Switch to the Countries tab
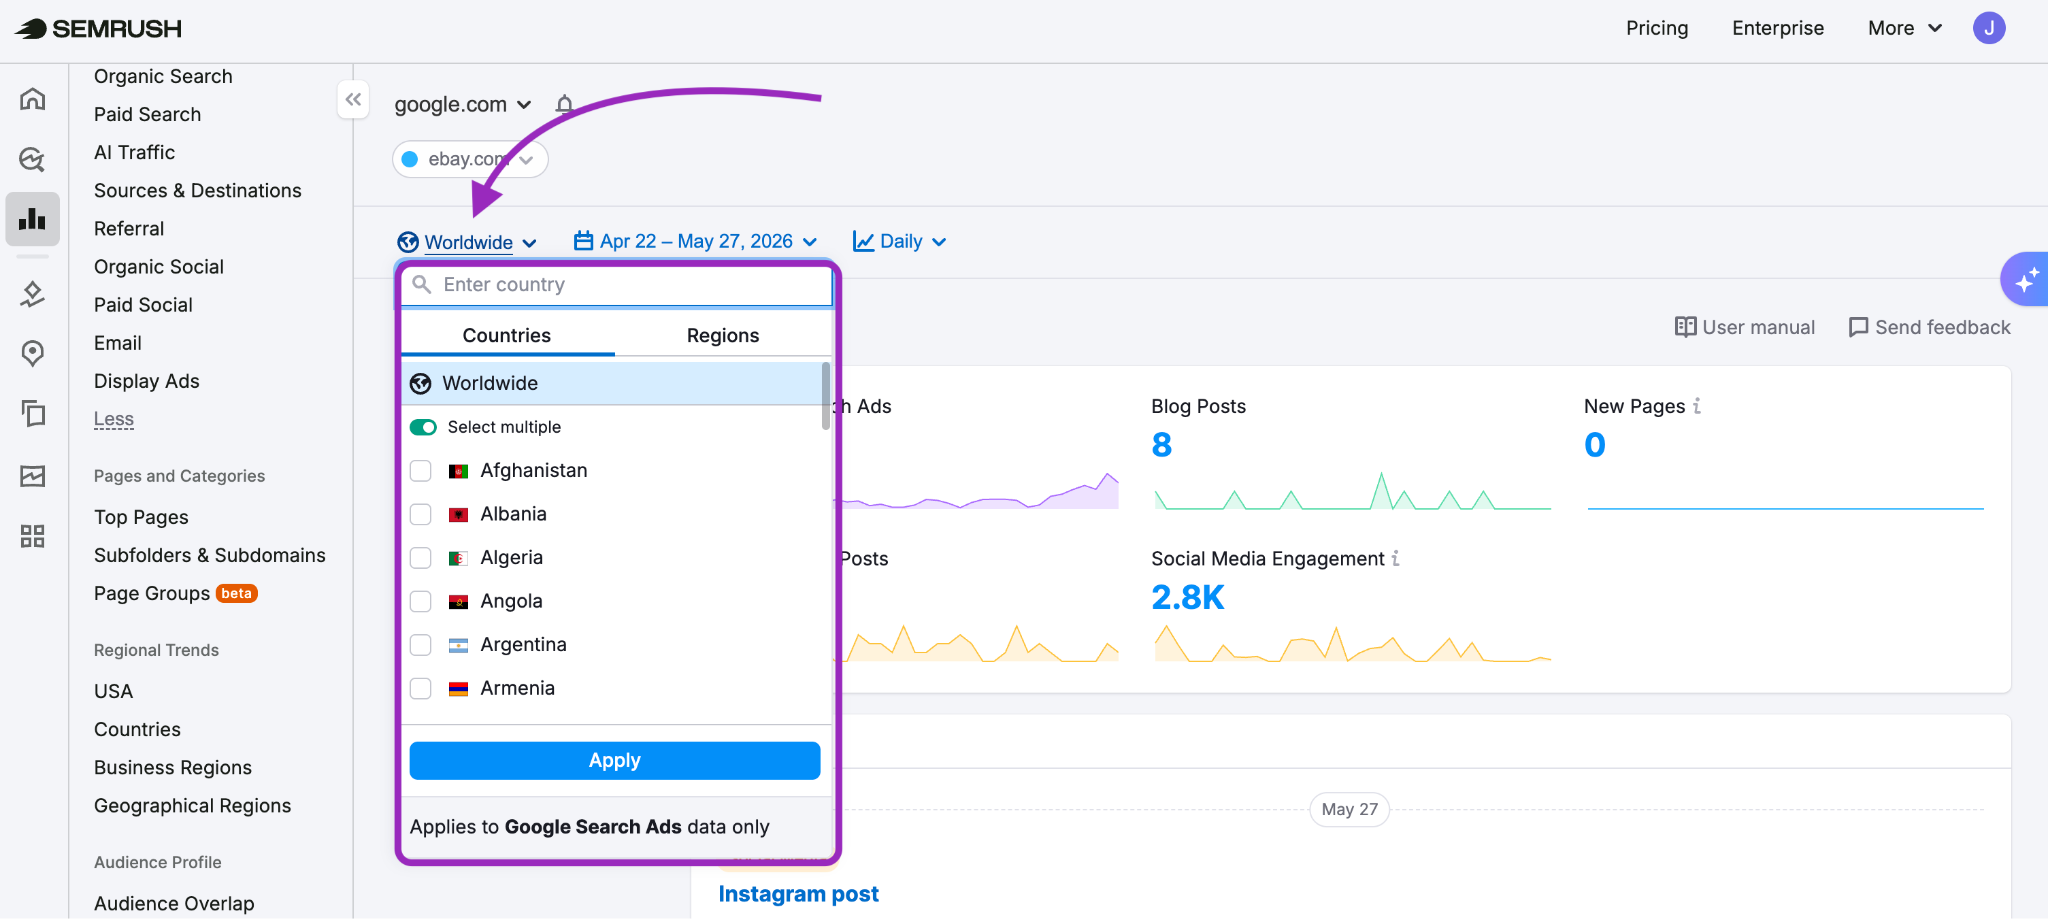This screenshot has height=919, width=2048. (507, 335)
